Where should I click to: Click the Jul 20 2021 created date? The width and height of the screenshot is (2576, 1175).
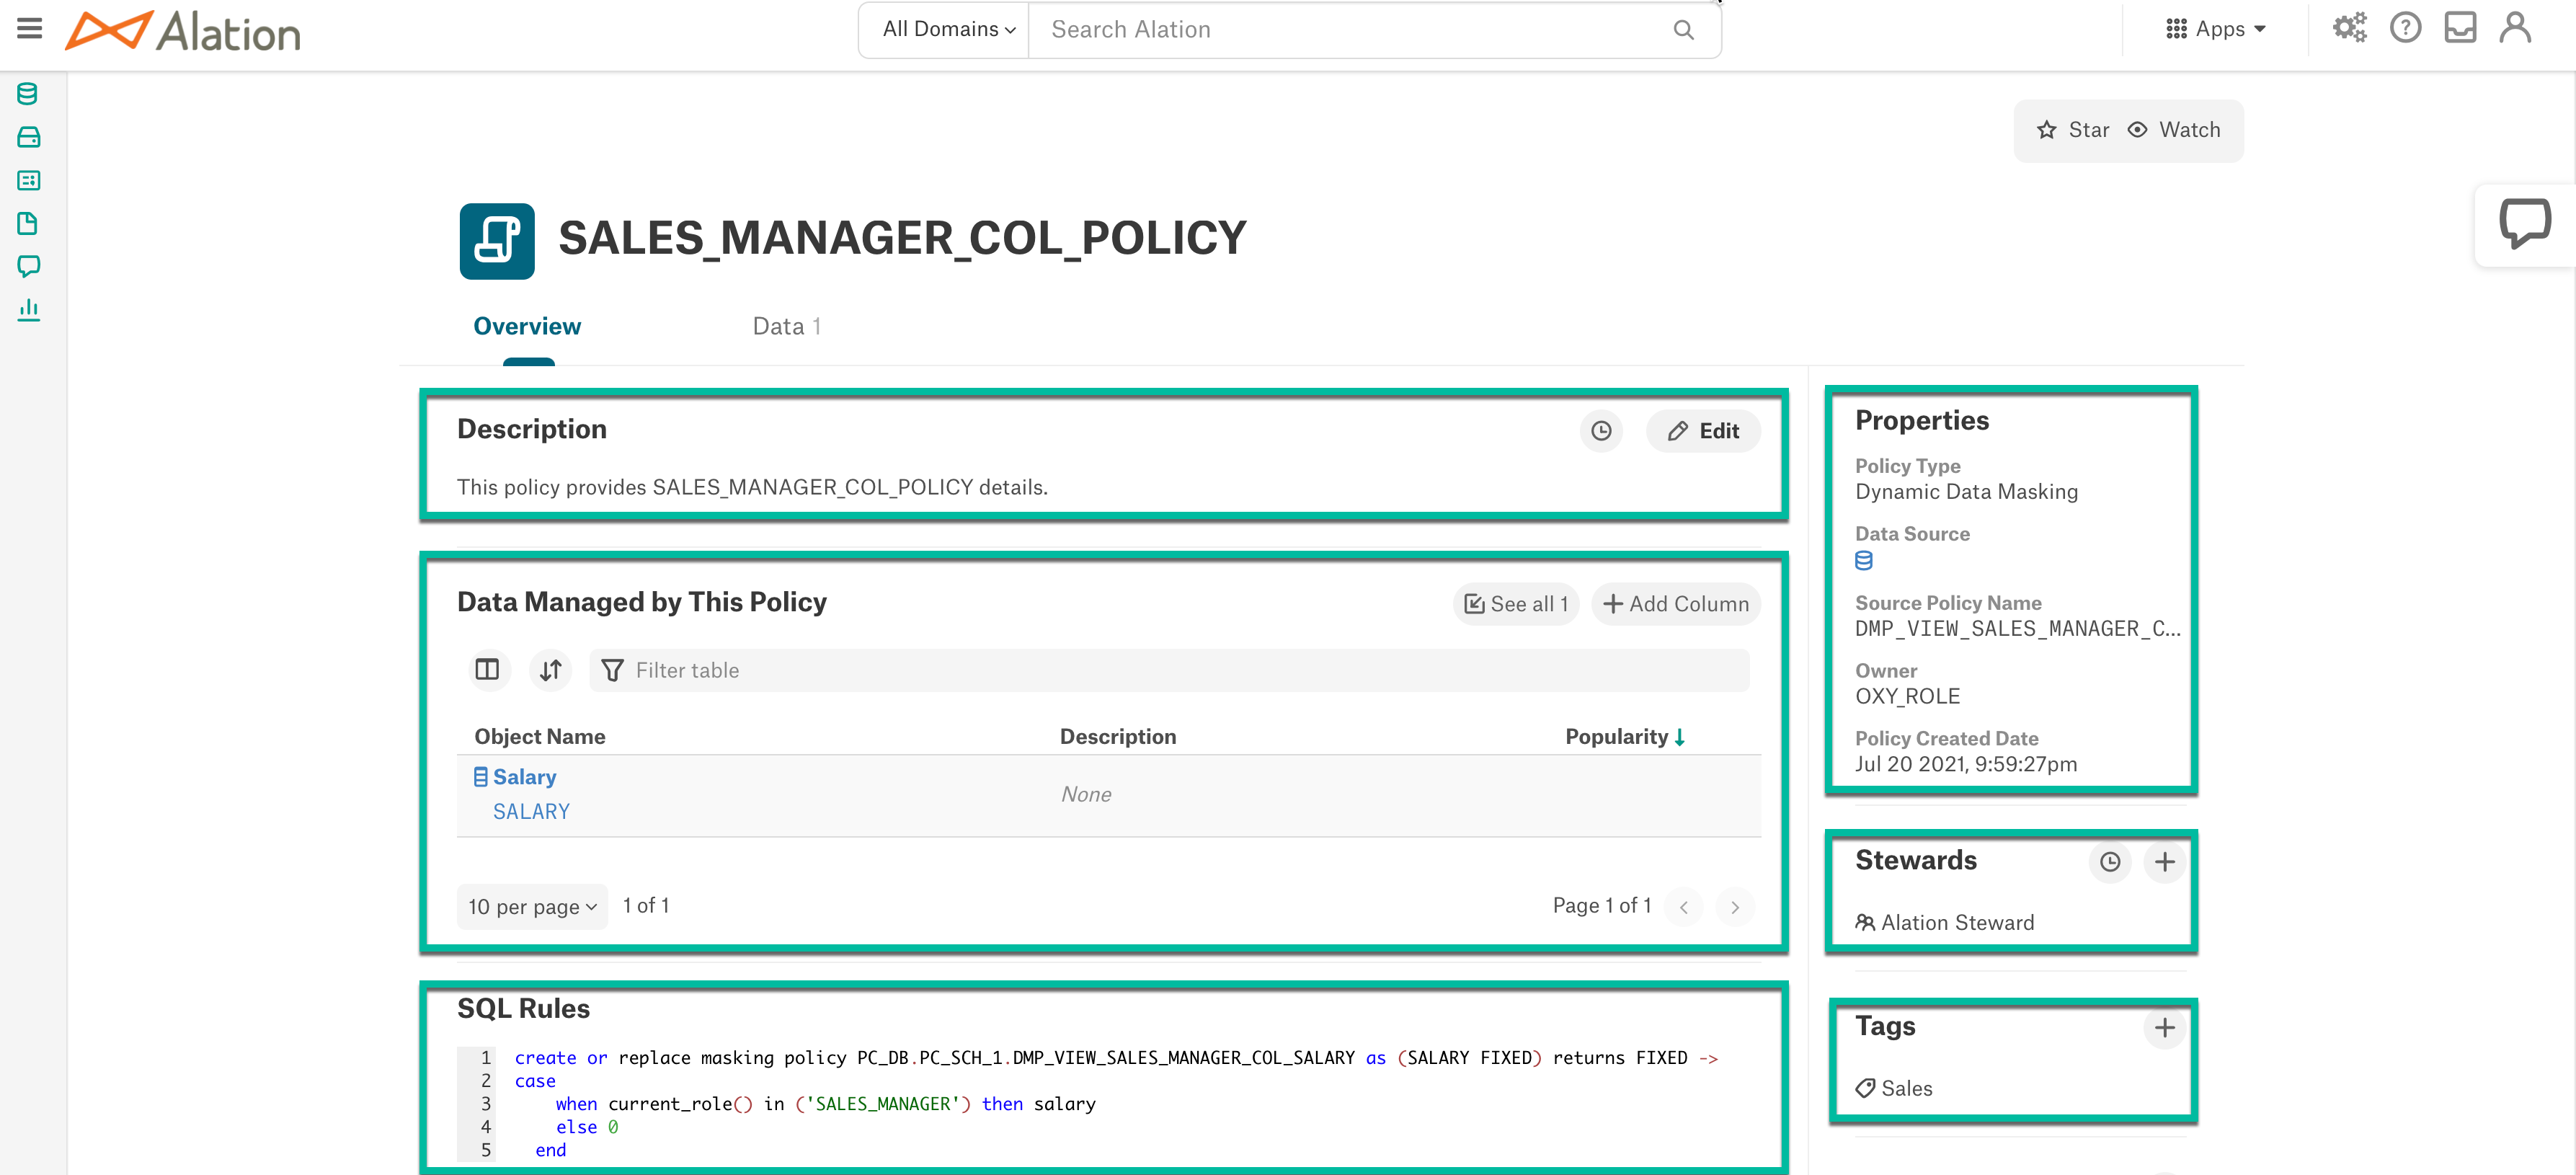(x=1965, y=765)
